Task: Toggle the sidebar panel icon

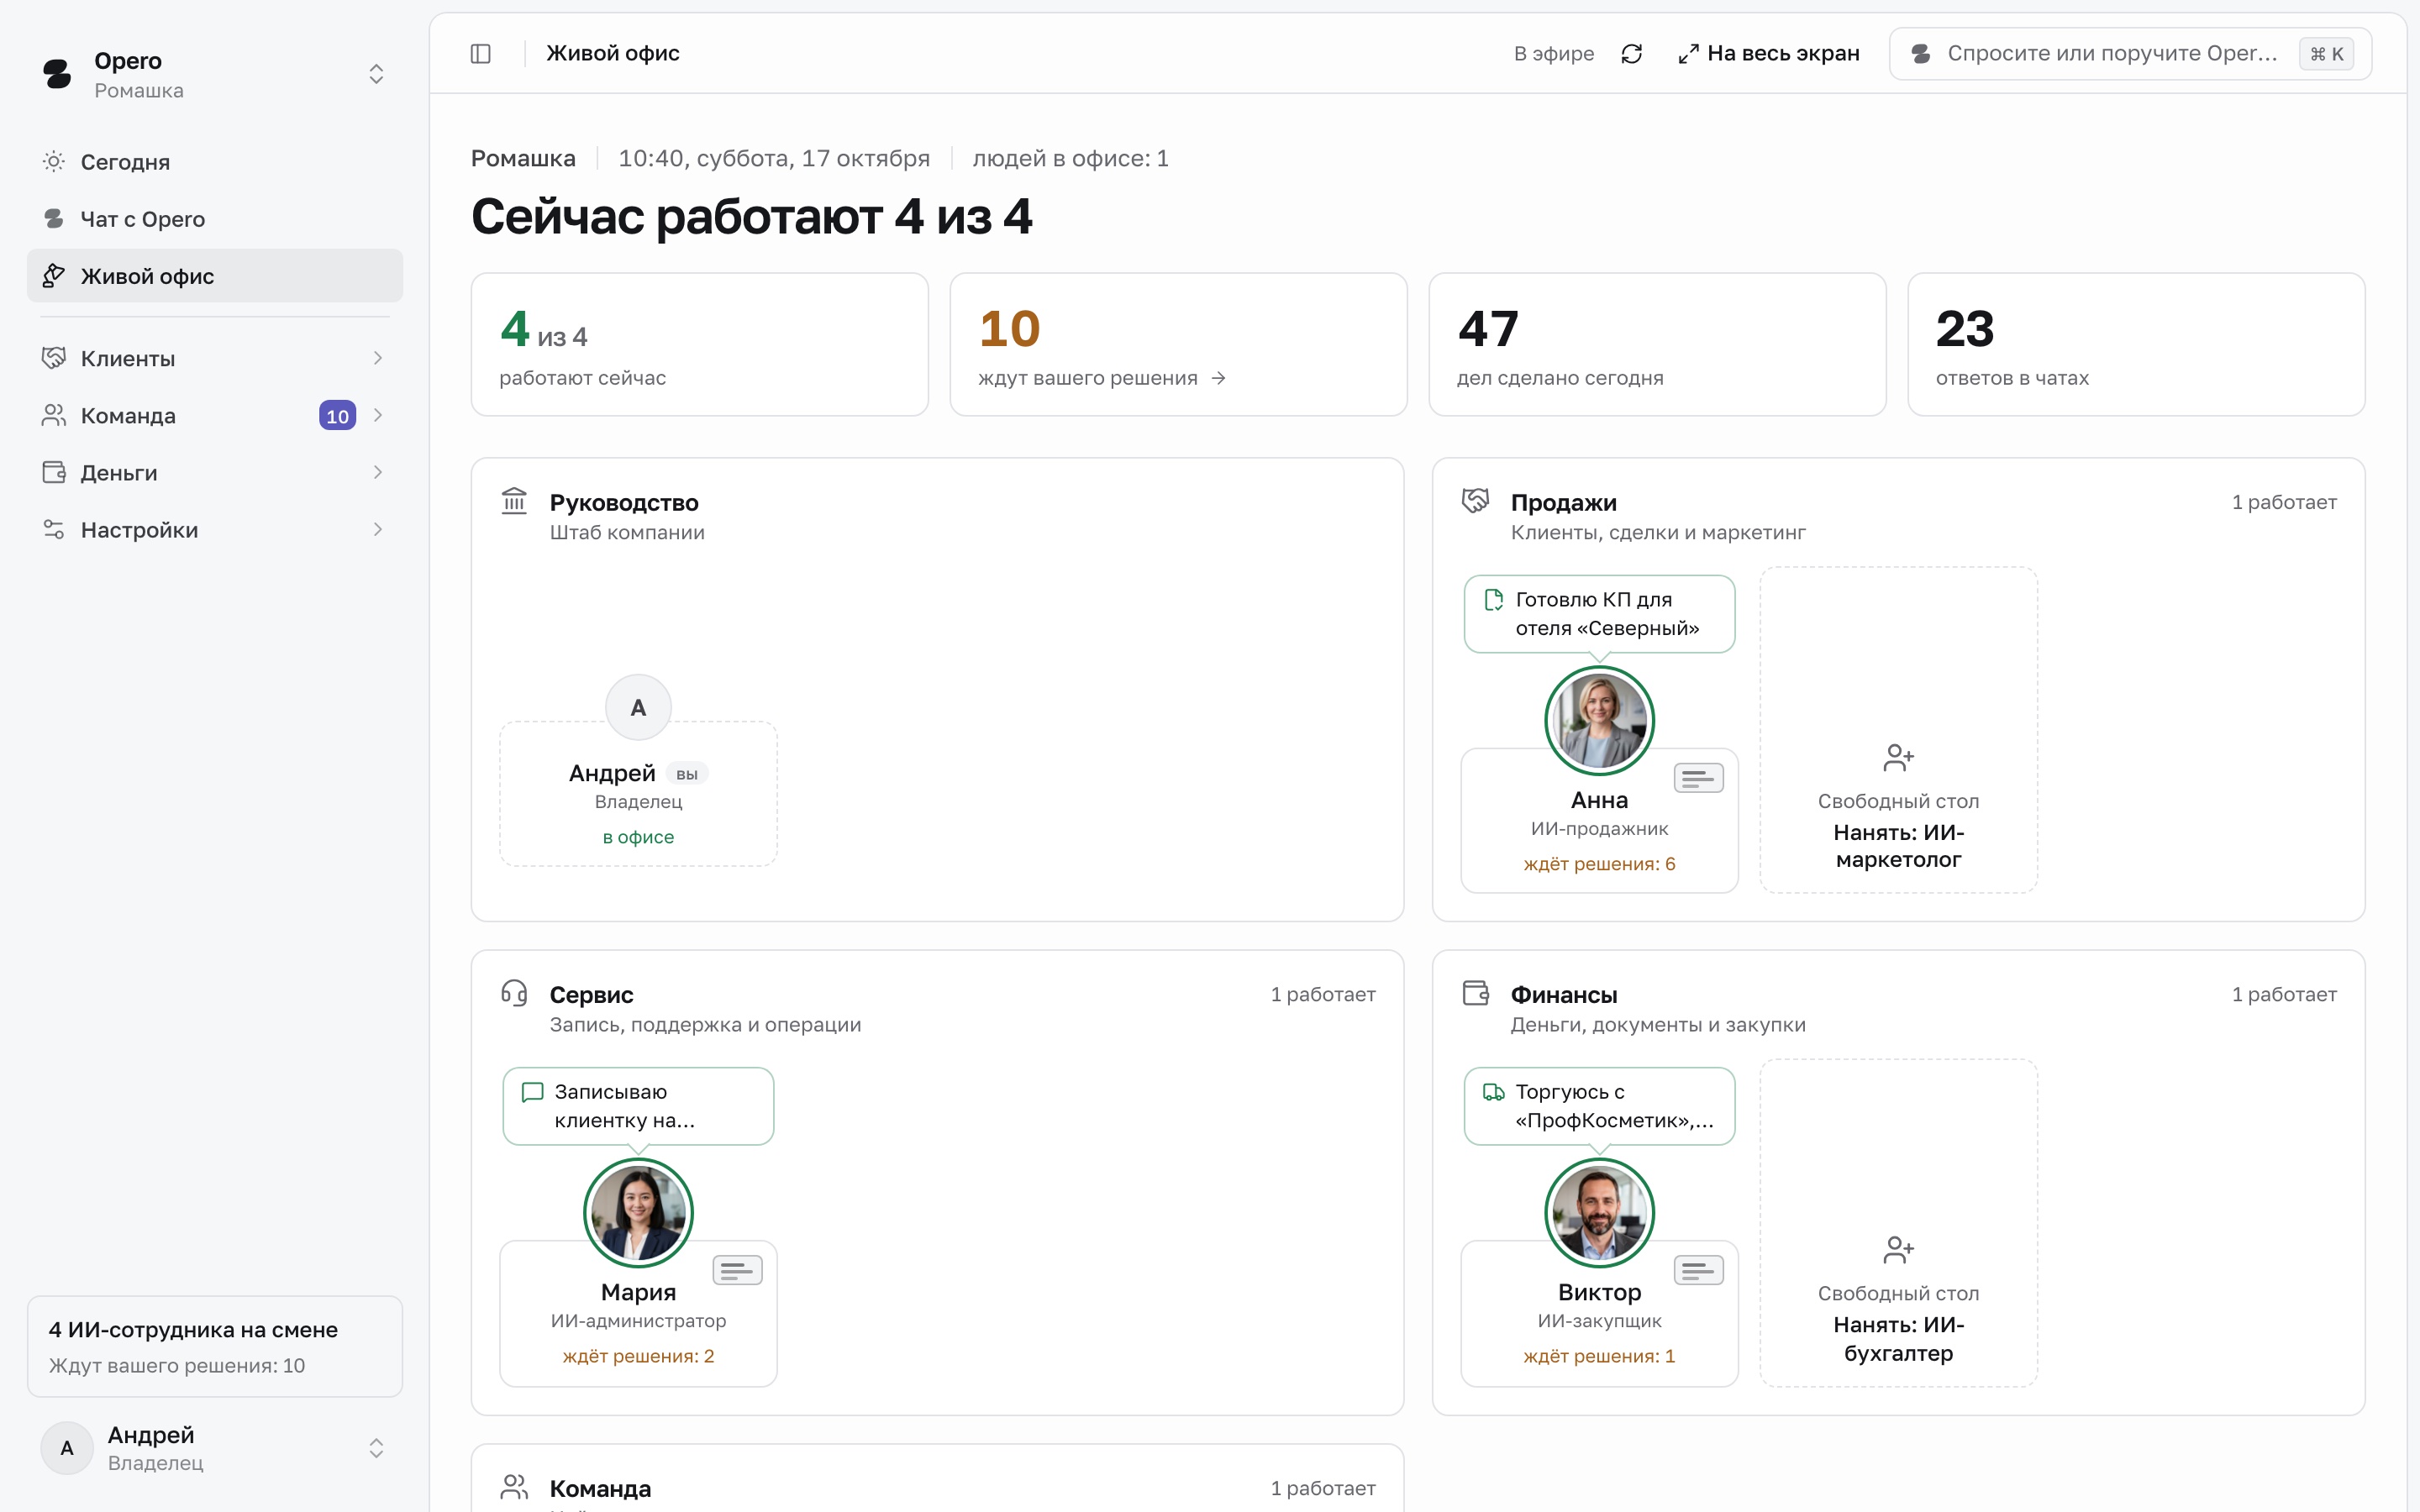Action: tap(480, 53)
